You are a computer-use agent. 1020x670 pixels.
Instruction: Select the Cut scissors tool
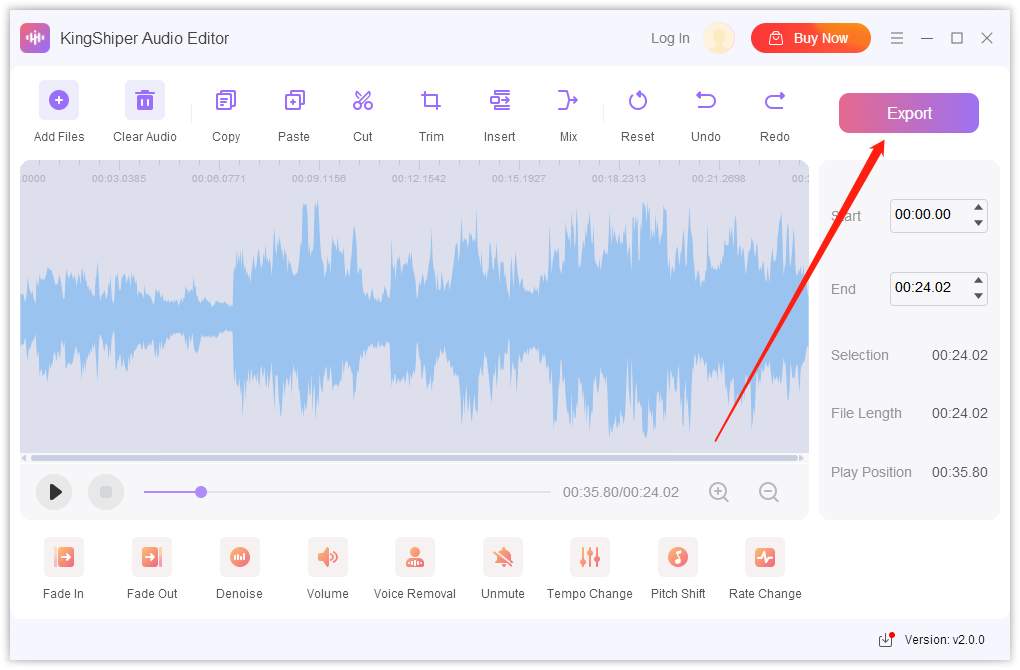(x=363, y=100)
